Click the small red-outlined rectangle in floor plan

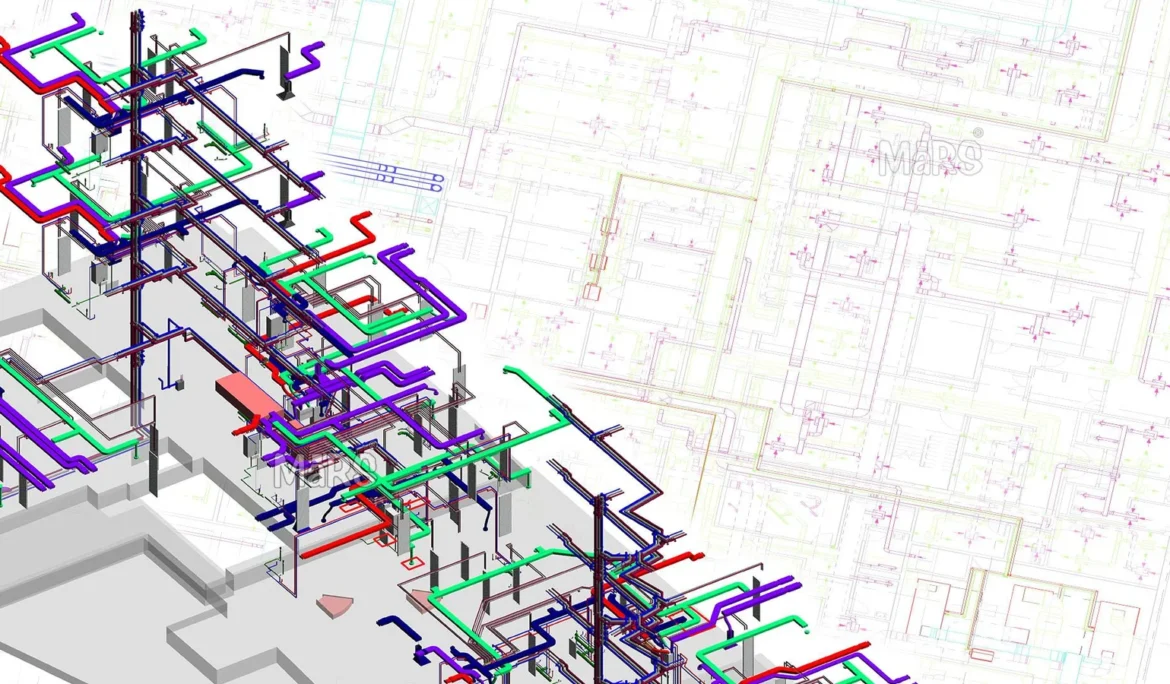click(x=592, y=293)
